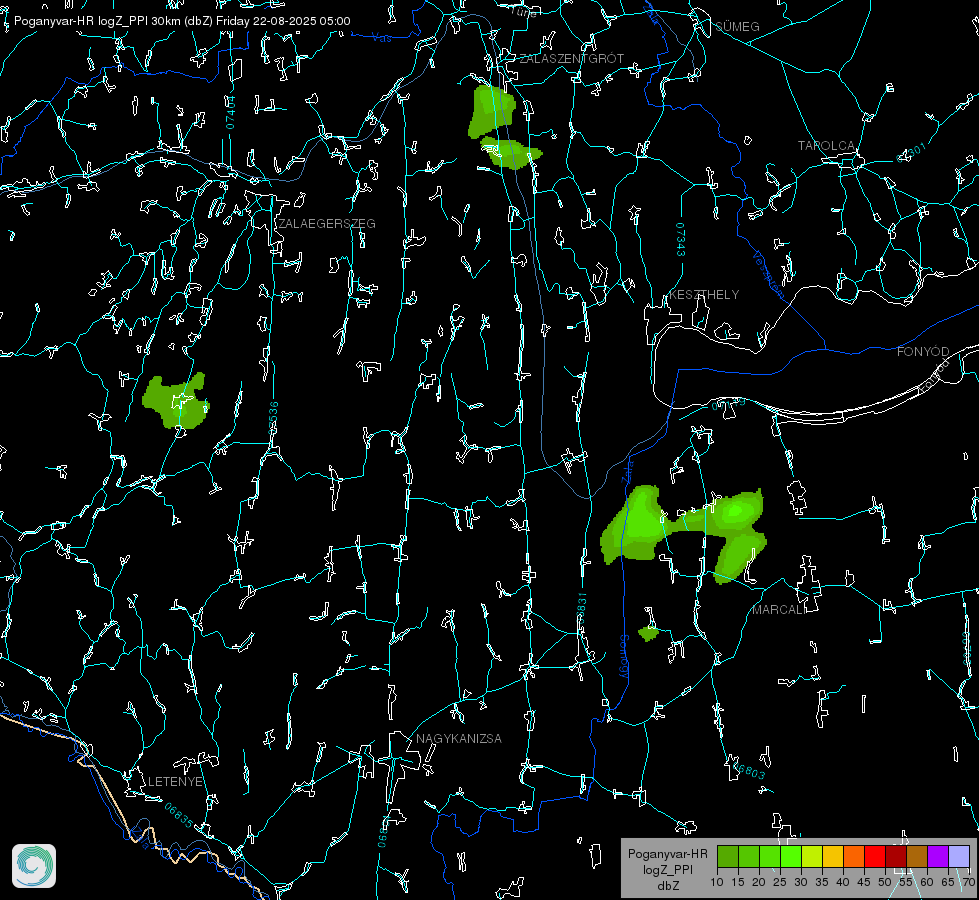Click the ZALAEGERSZEG city label

pyautogui.click(x=327, y=224)
